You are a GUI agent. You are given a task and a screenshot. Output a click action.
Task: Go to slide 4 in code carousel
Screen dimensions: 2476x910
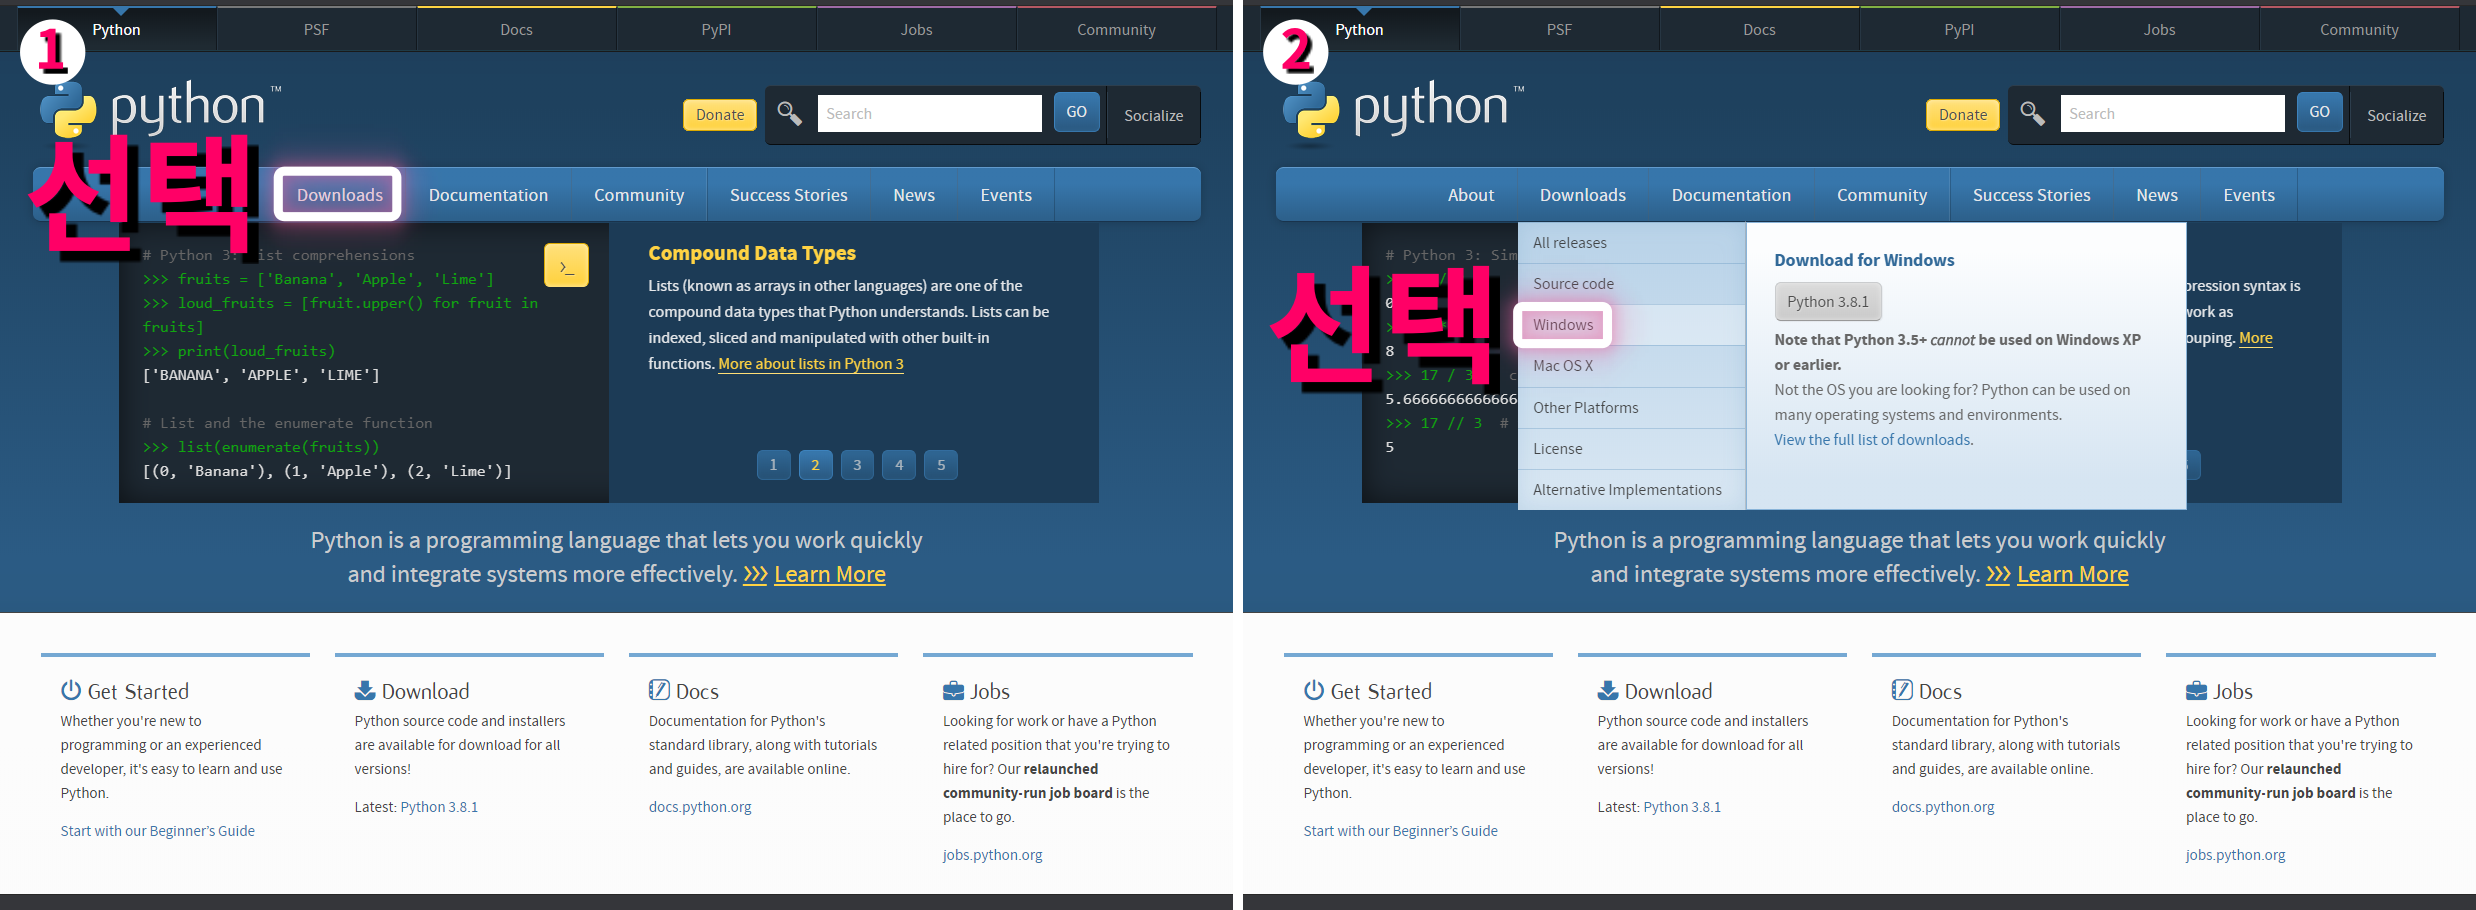coord(899,465)
